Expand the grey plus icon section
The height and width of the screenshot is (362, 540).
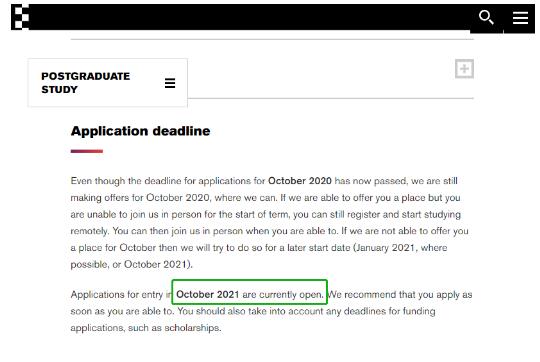(464, 69)
